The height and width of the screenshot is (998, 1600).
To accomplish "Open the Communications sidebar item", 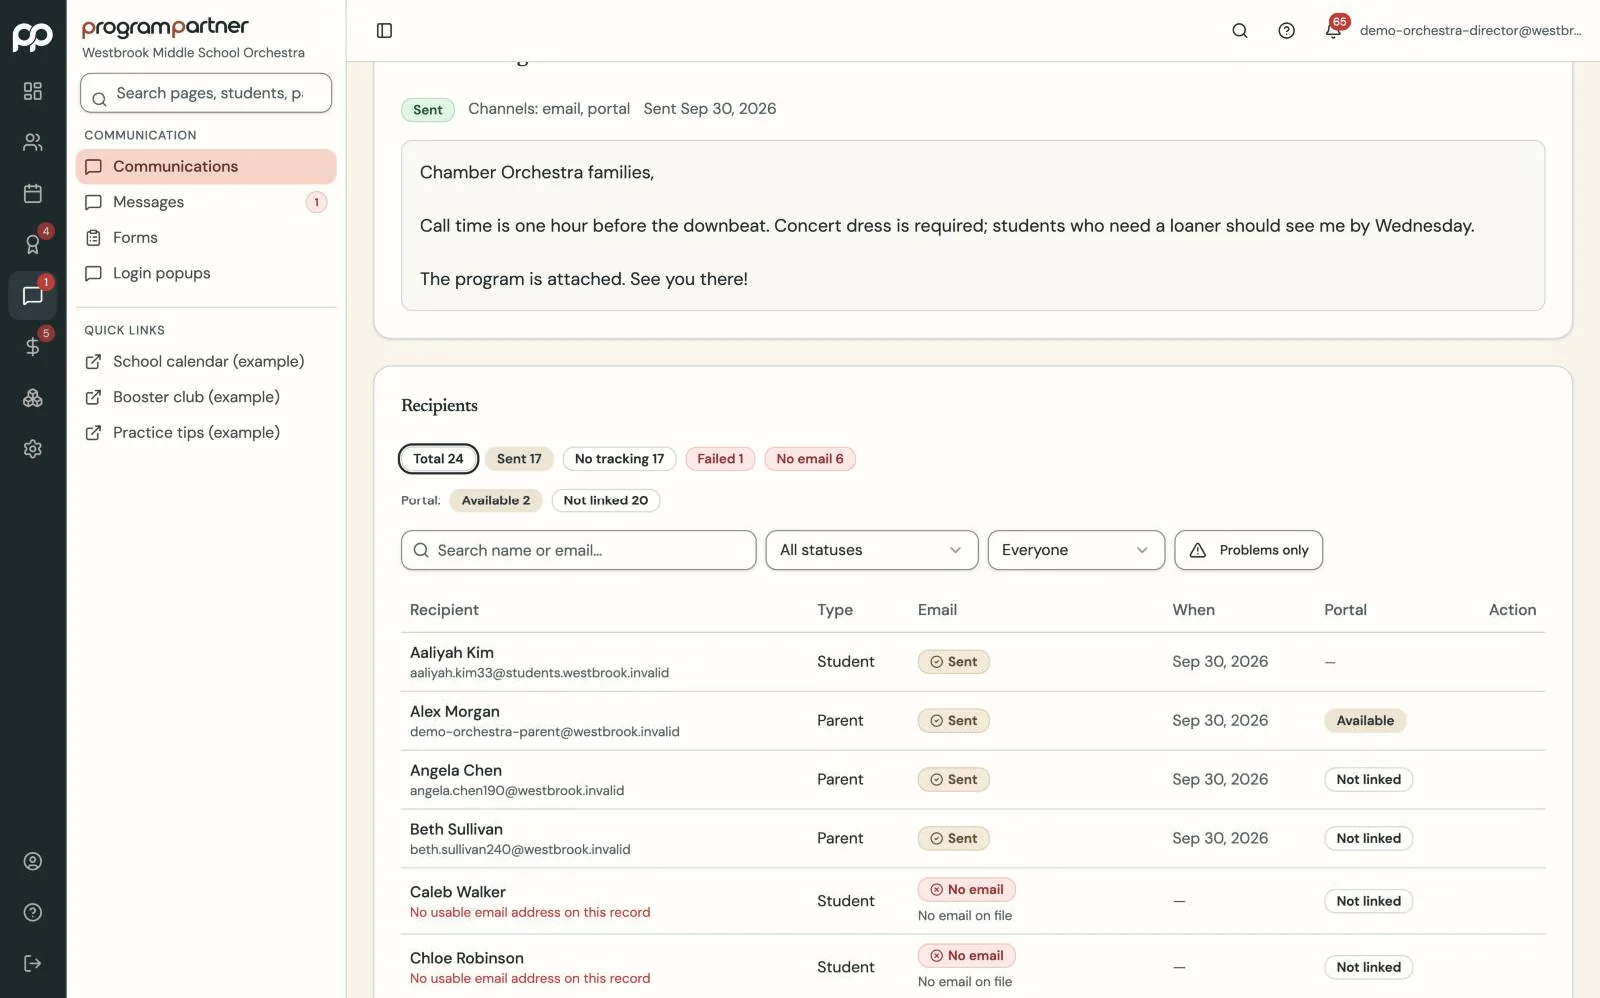I will [206, 166].
